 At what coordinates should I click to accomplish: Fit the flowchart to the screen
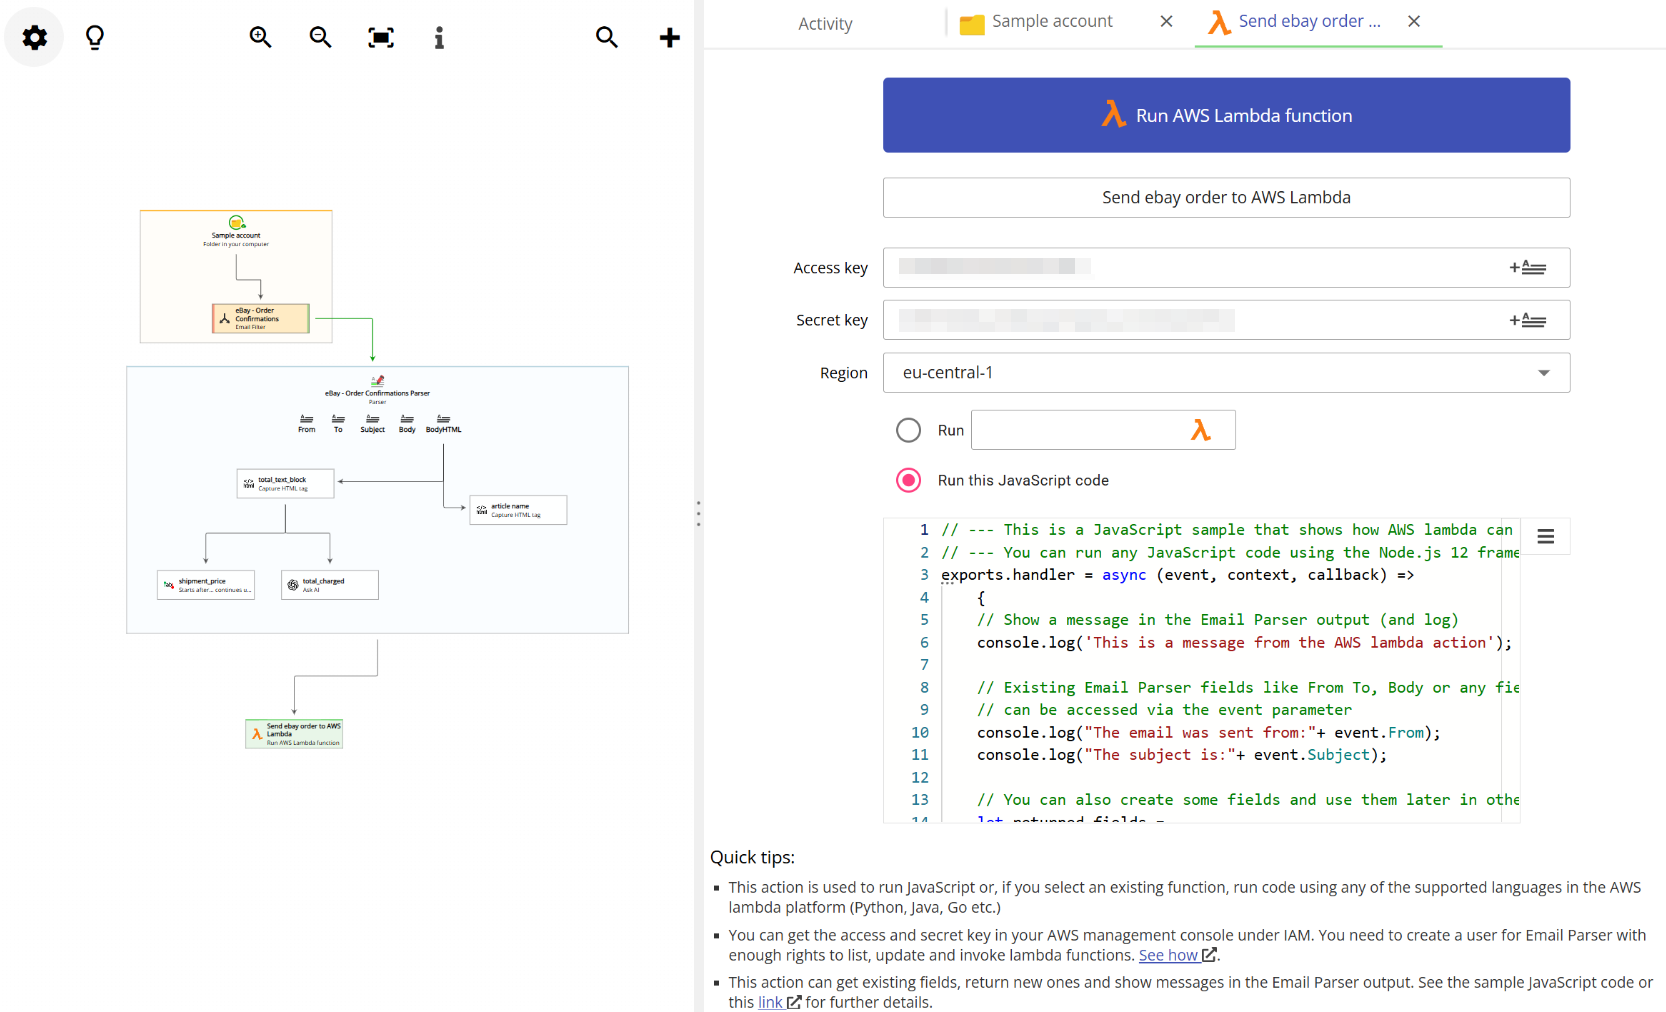(380, 37)
